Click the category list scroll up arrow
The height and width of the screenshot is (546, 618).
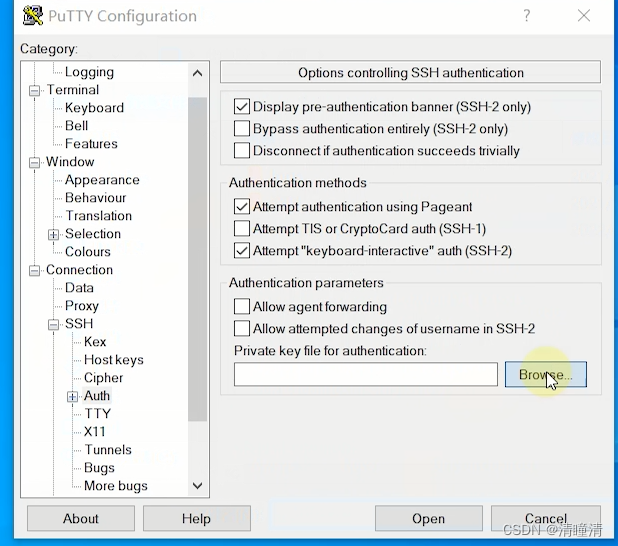pyautogui.click(x=197, y=73)
